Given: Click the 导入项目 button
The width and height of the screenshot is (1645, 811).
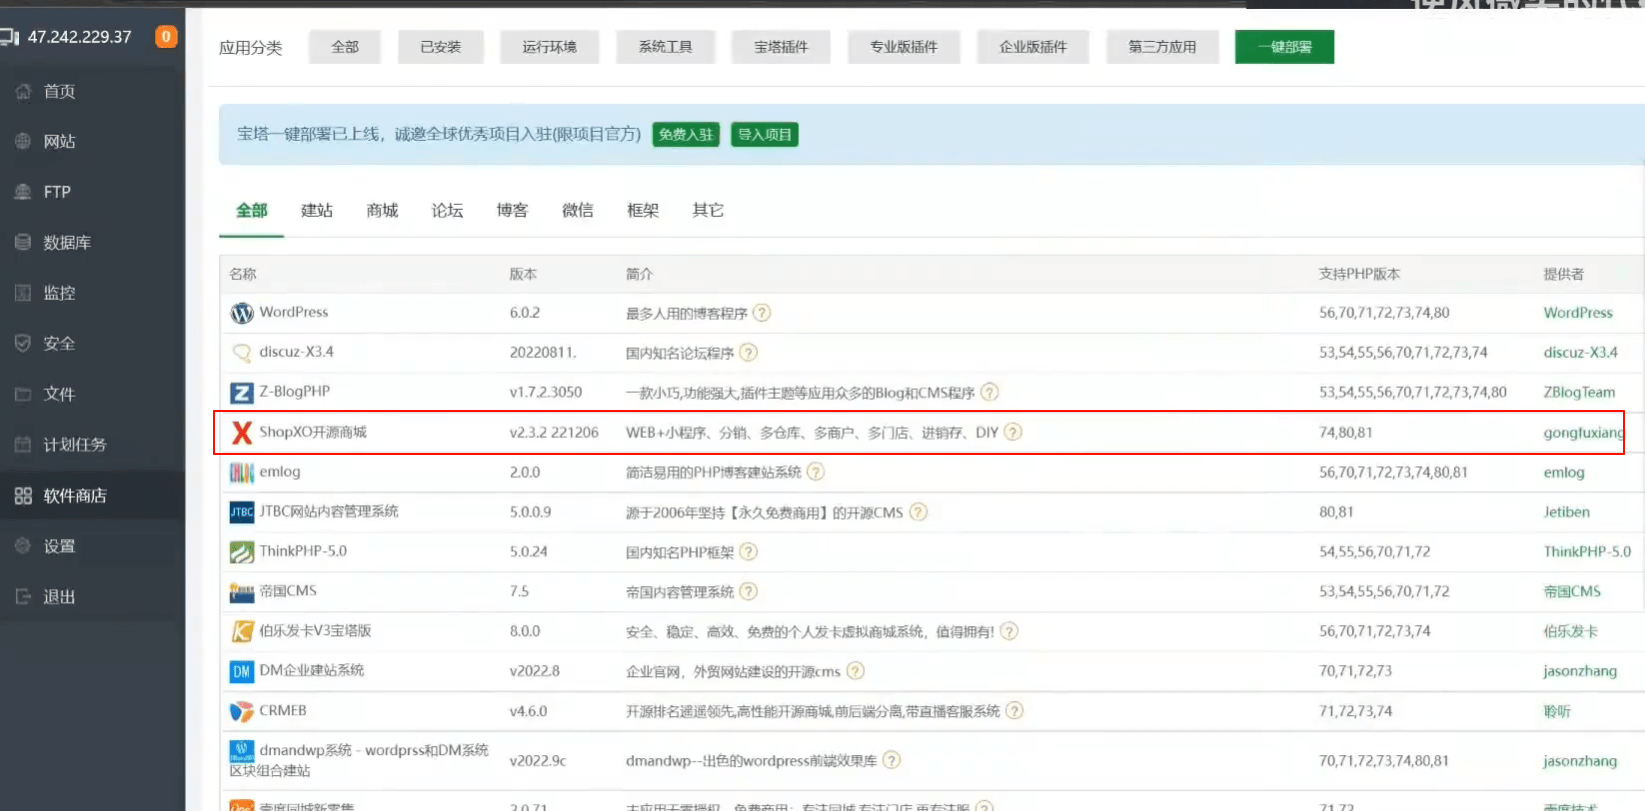Looking at the screenshot, I should (x=765, y=135).
